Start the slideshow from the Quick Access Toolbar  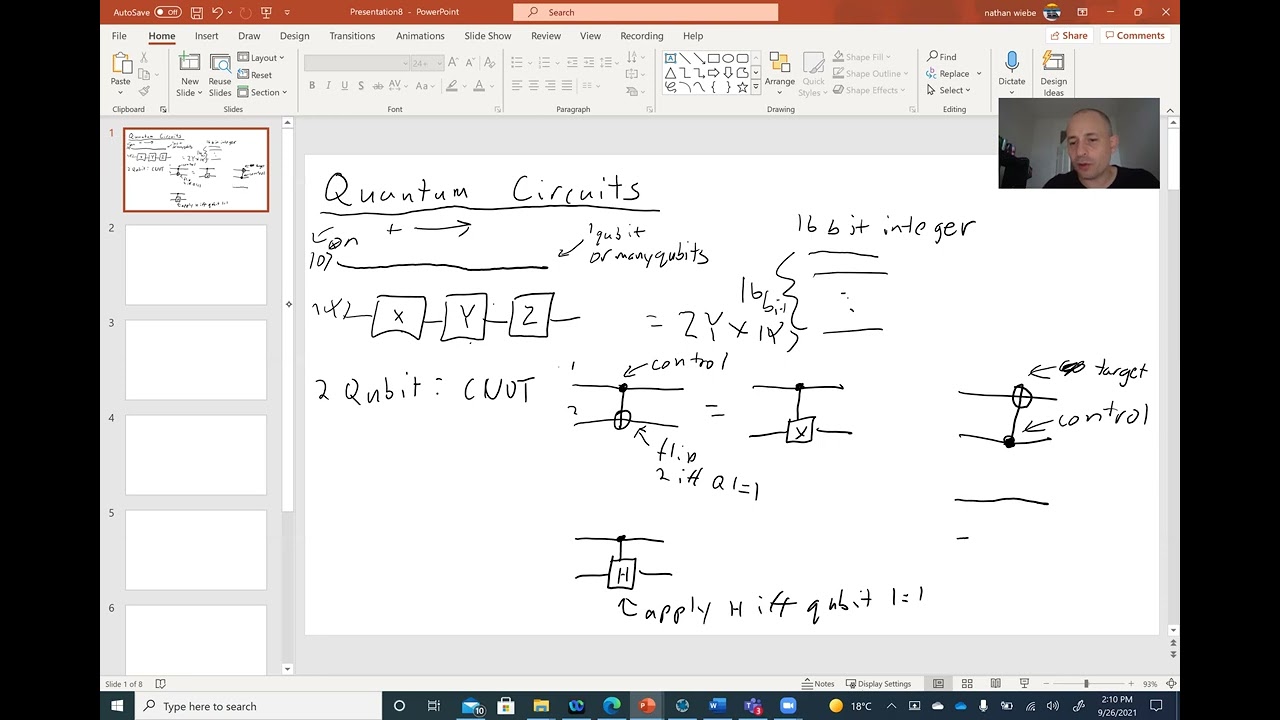266,12
